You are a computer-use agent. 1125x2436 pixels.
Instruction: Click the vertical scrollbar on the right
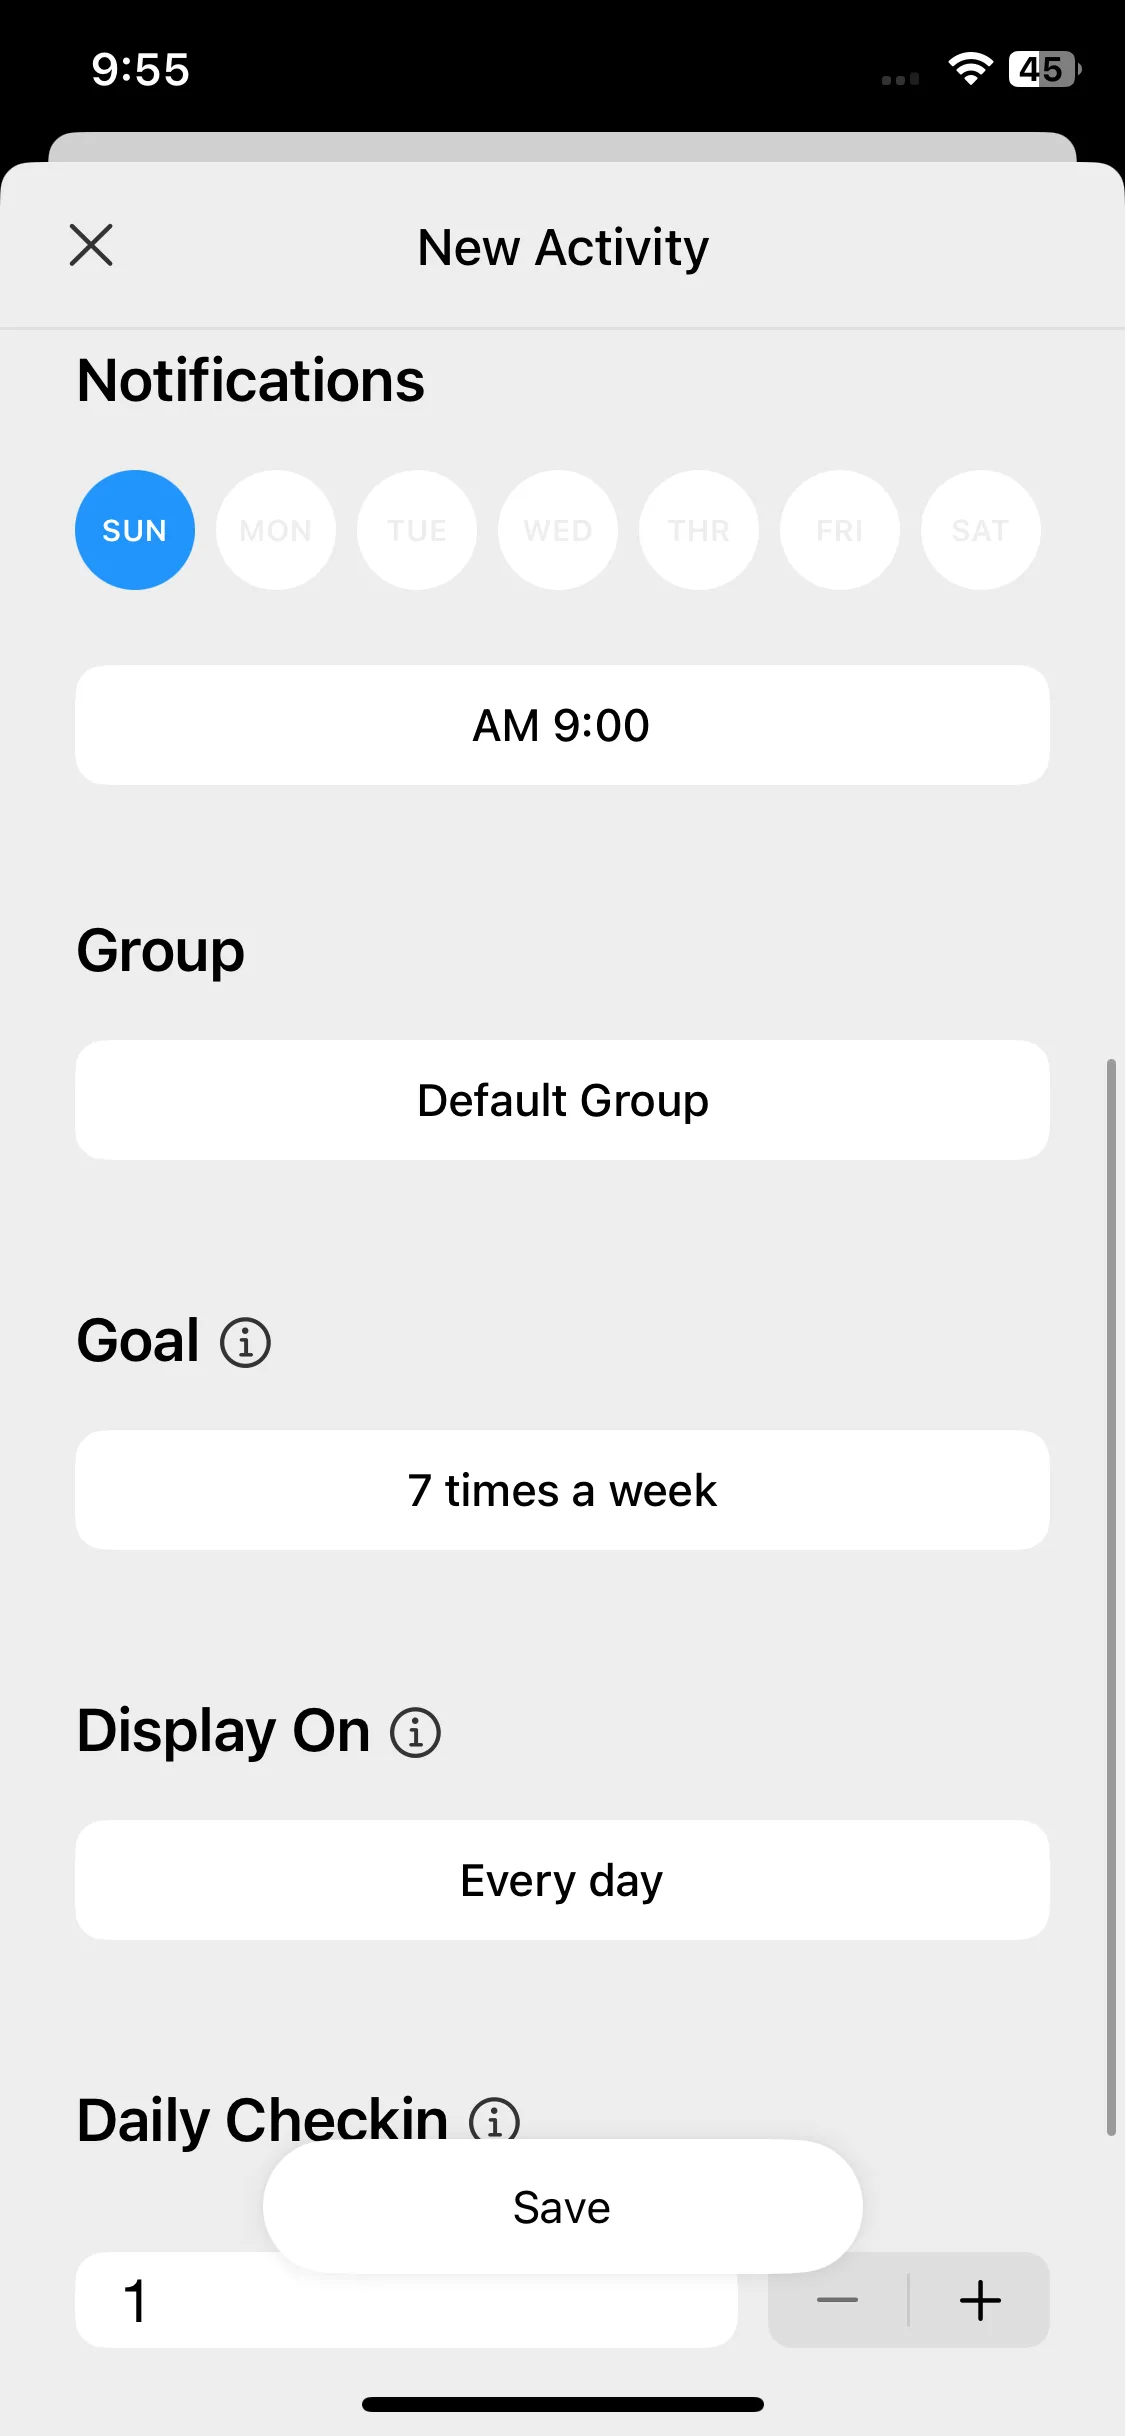tap(1111, 1597)
